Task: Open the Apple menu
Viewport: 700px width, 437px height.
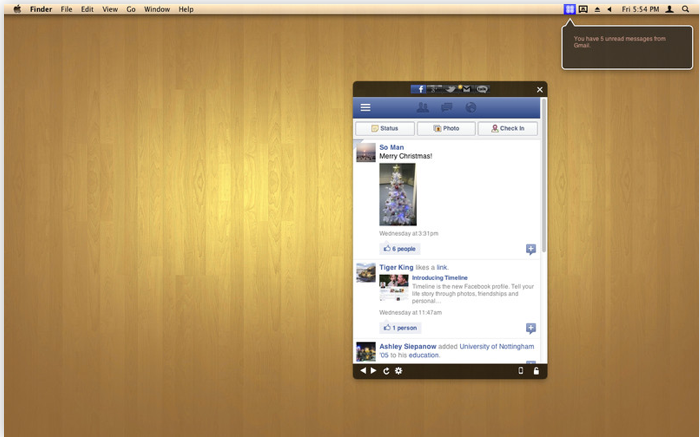Action: tap(17, 9)
